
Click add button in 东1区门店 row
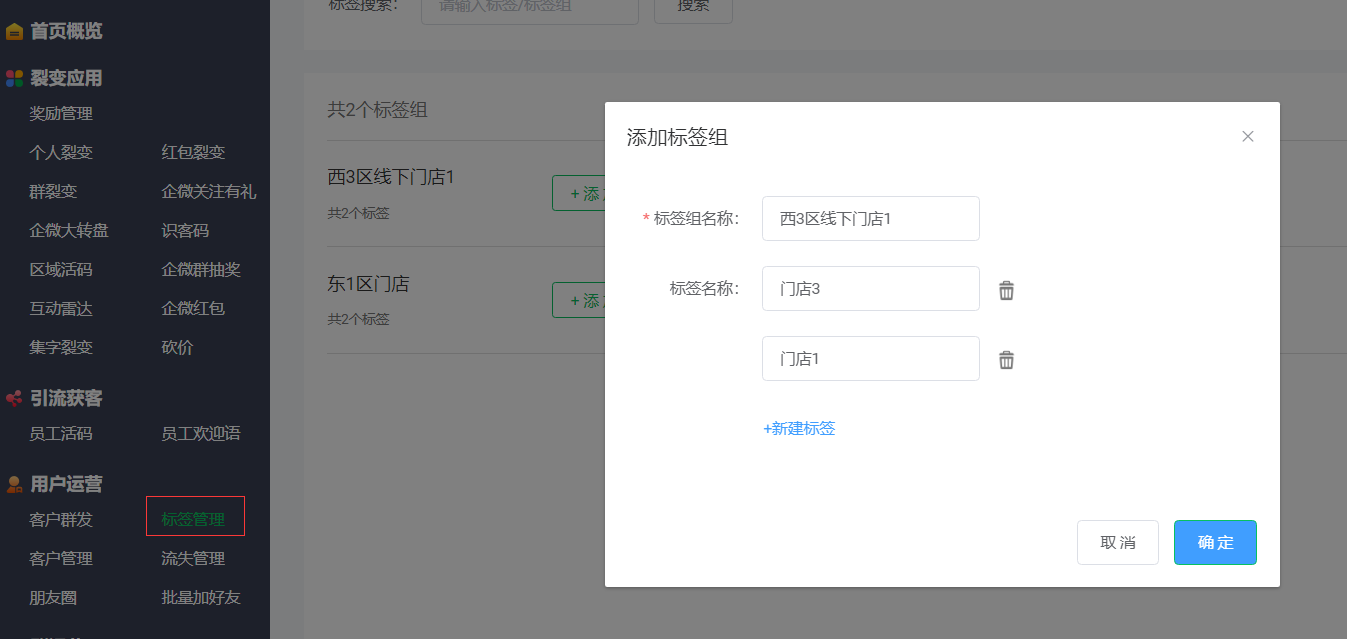(x=579, y=300)
